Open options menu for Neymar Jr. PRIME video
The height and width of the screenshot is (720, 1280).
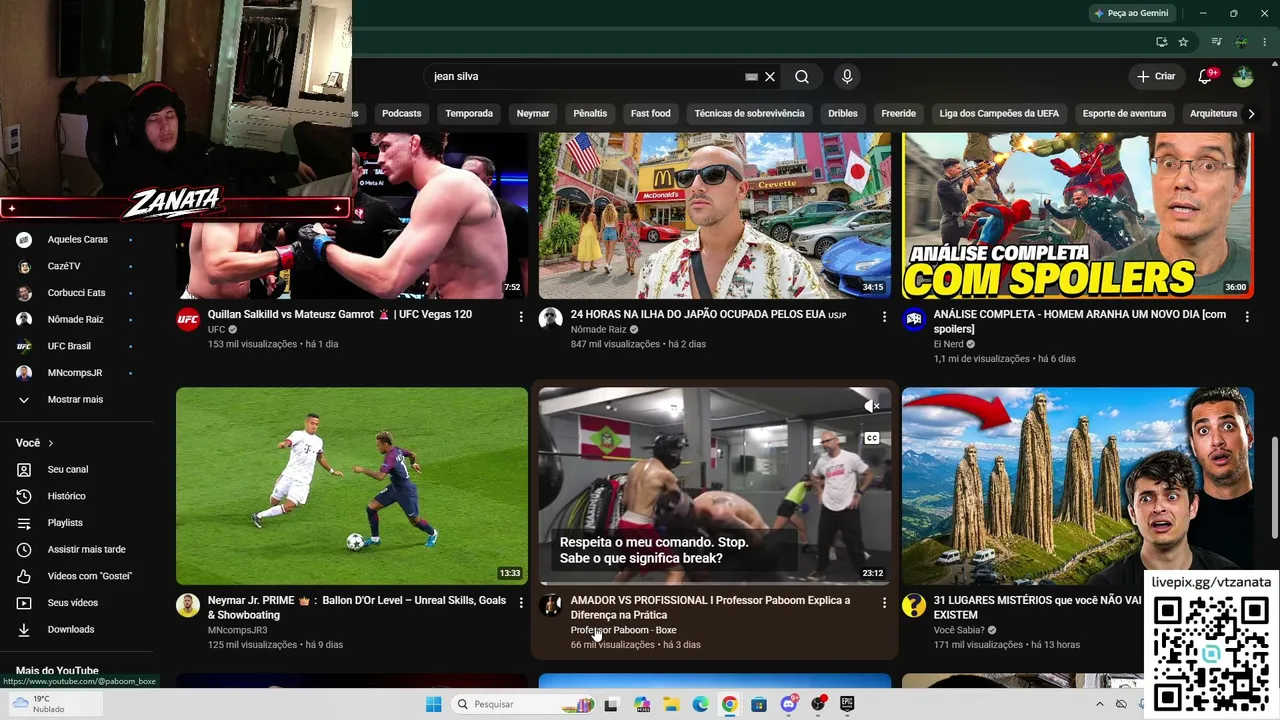[521, 602]
